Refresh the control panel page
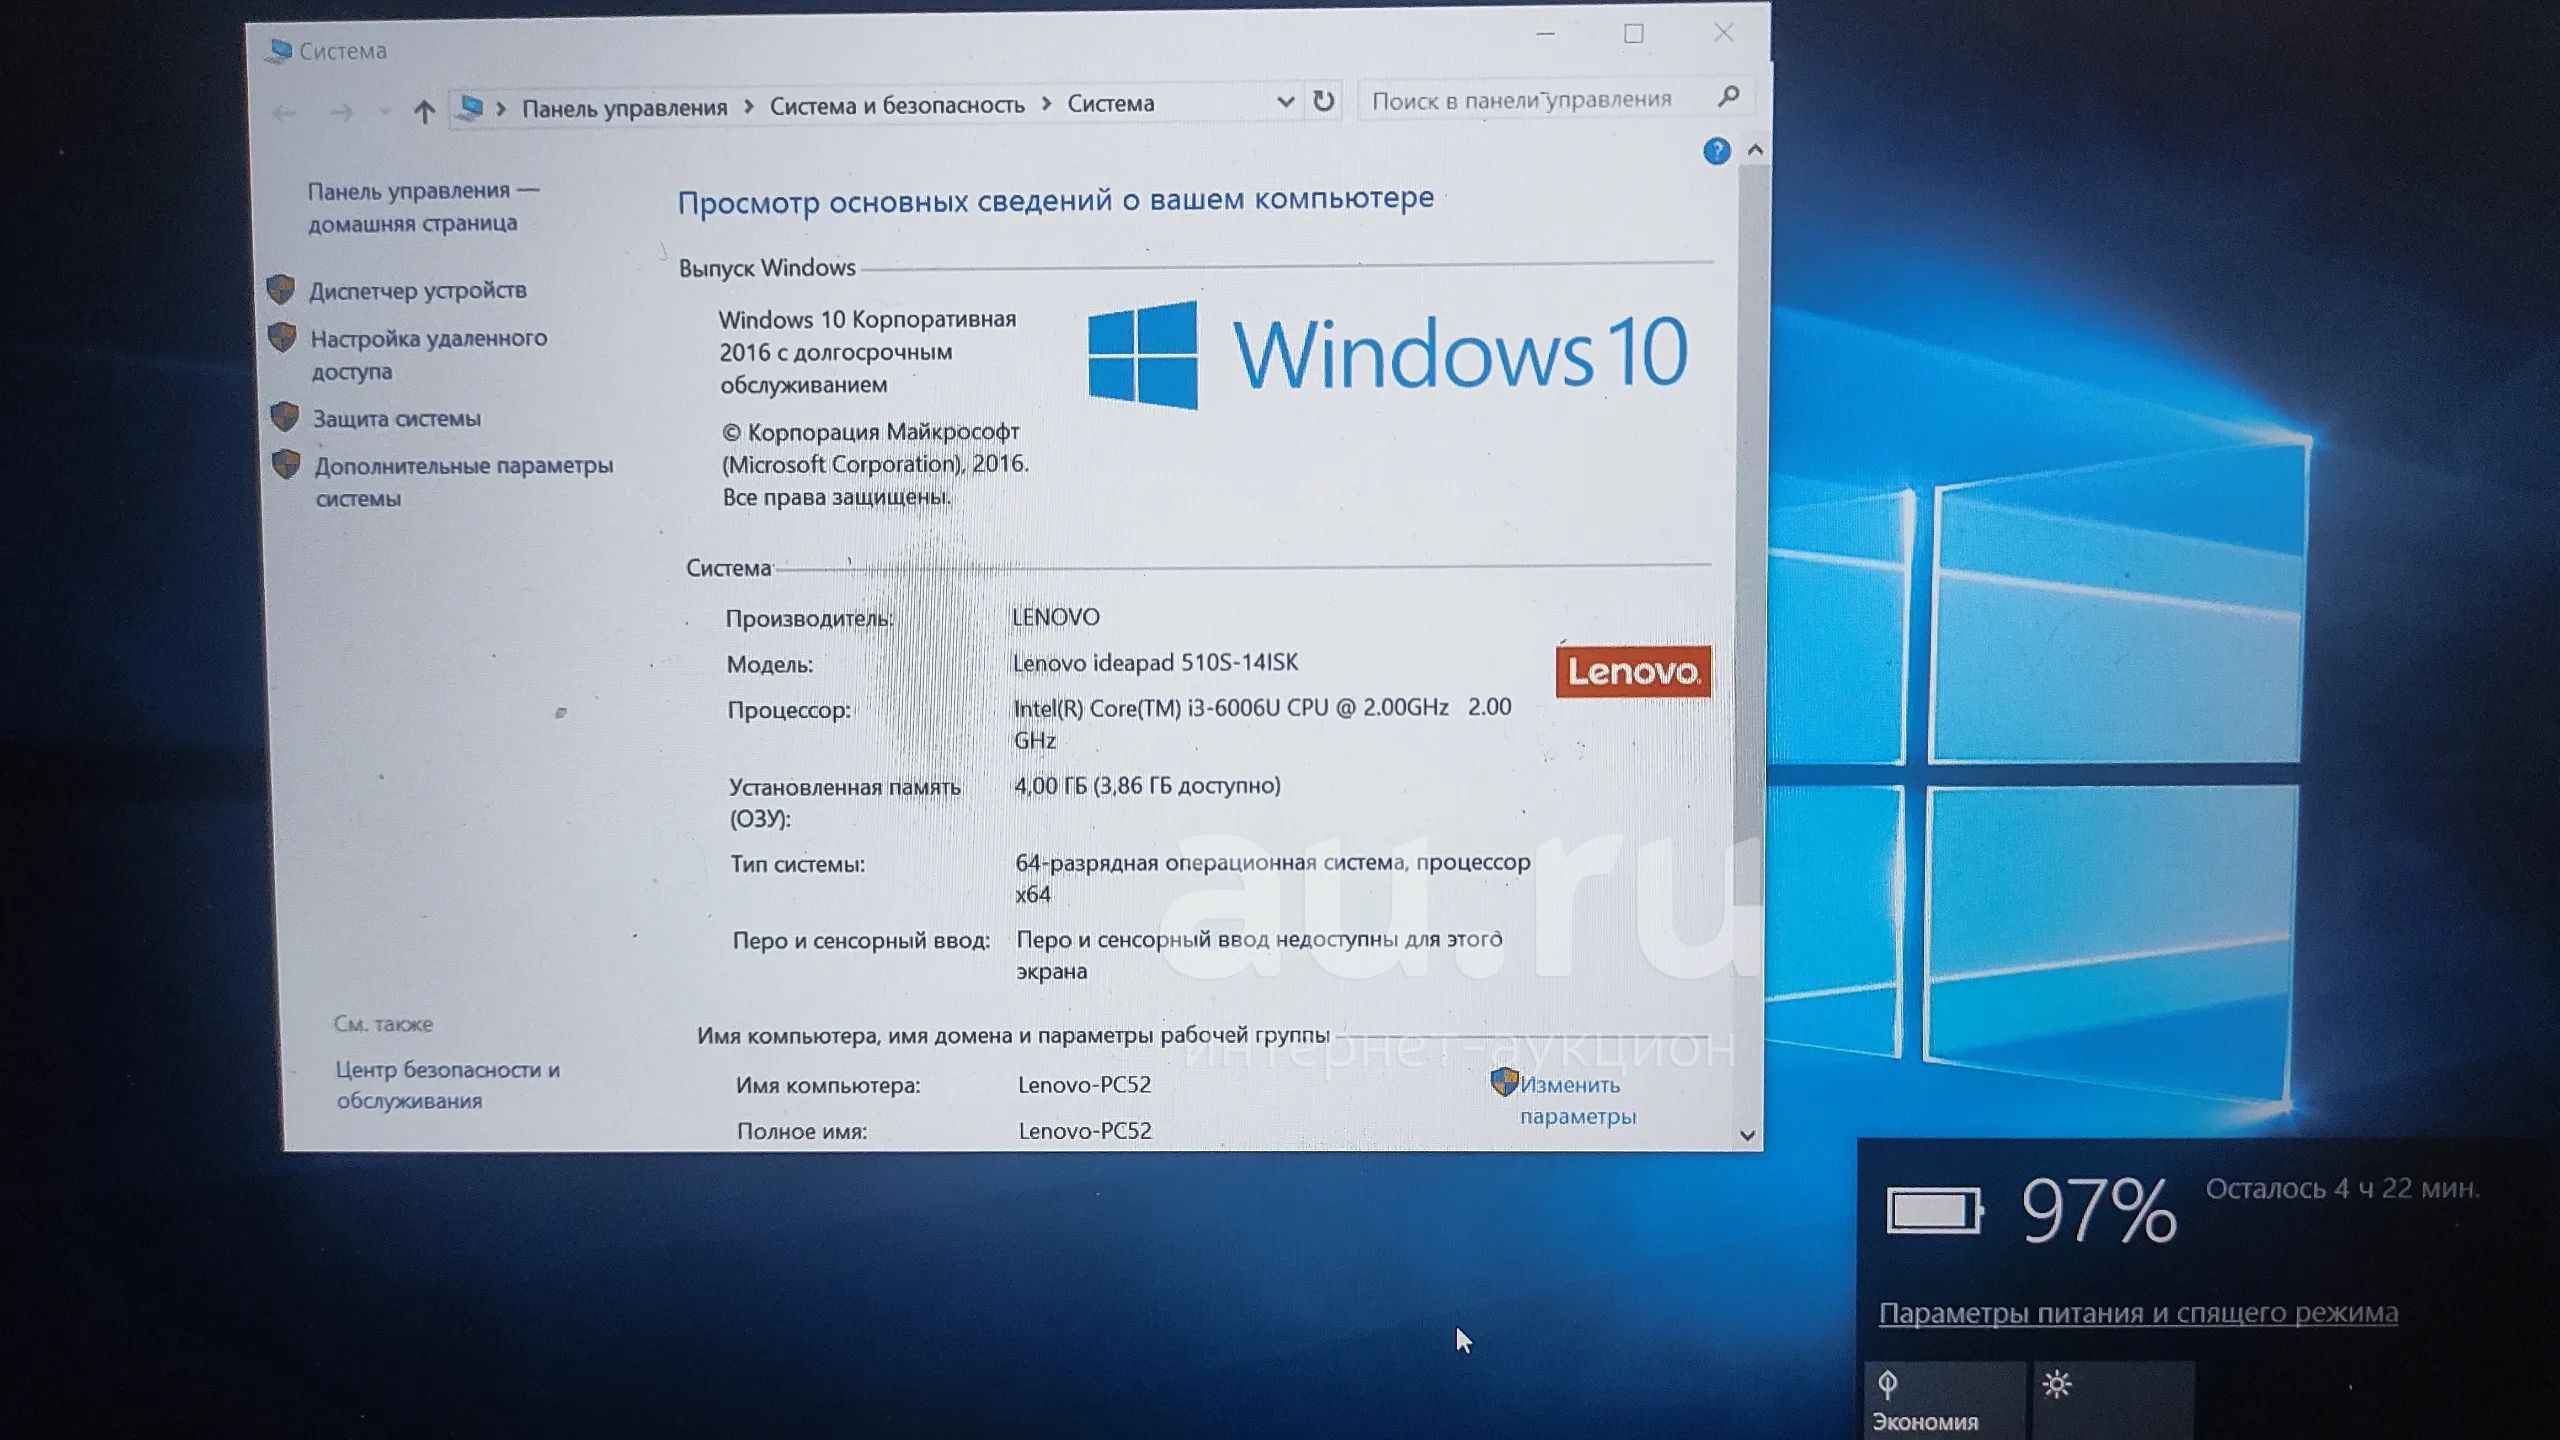This screenshot has height=1440, width=2560. coord(1323,100)
